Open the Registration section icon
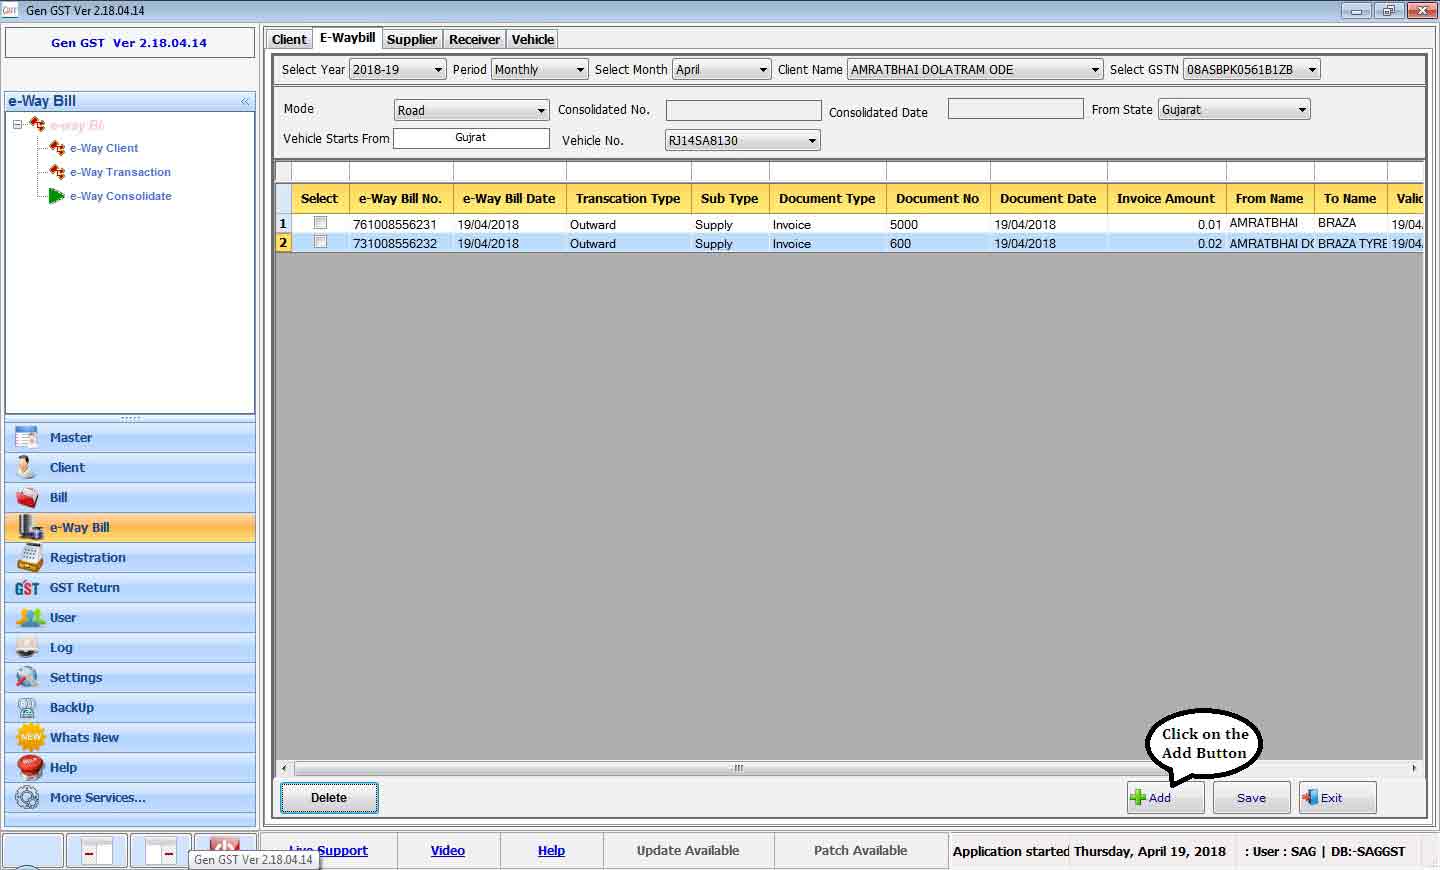The image size is (1440, 870). pyautogui.click(x=29, y=558)
